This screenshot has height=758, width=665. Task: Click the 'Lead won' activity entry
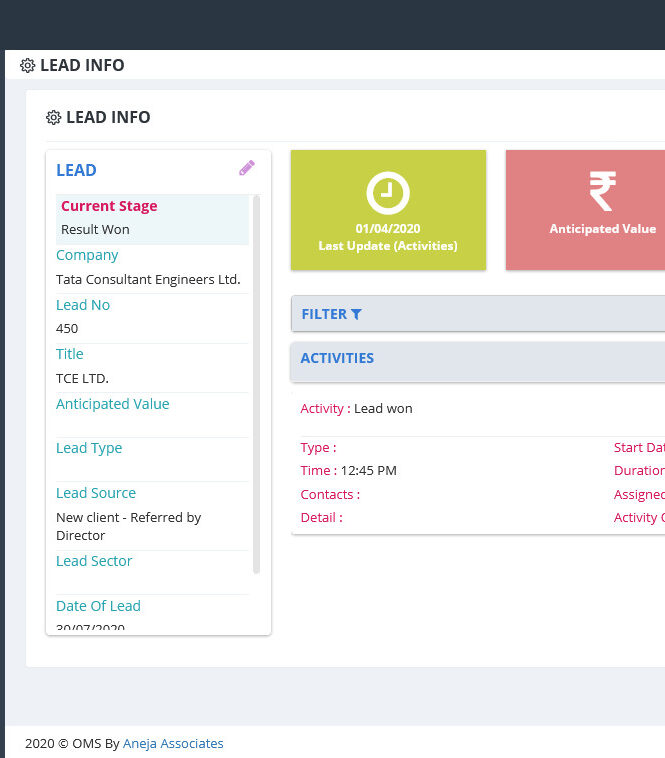coord(383,408)
